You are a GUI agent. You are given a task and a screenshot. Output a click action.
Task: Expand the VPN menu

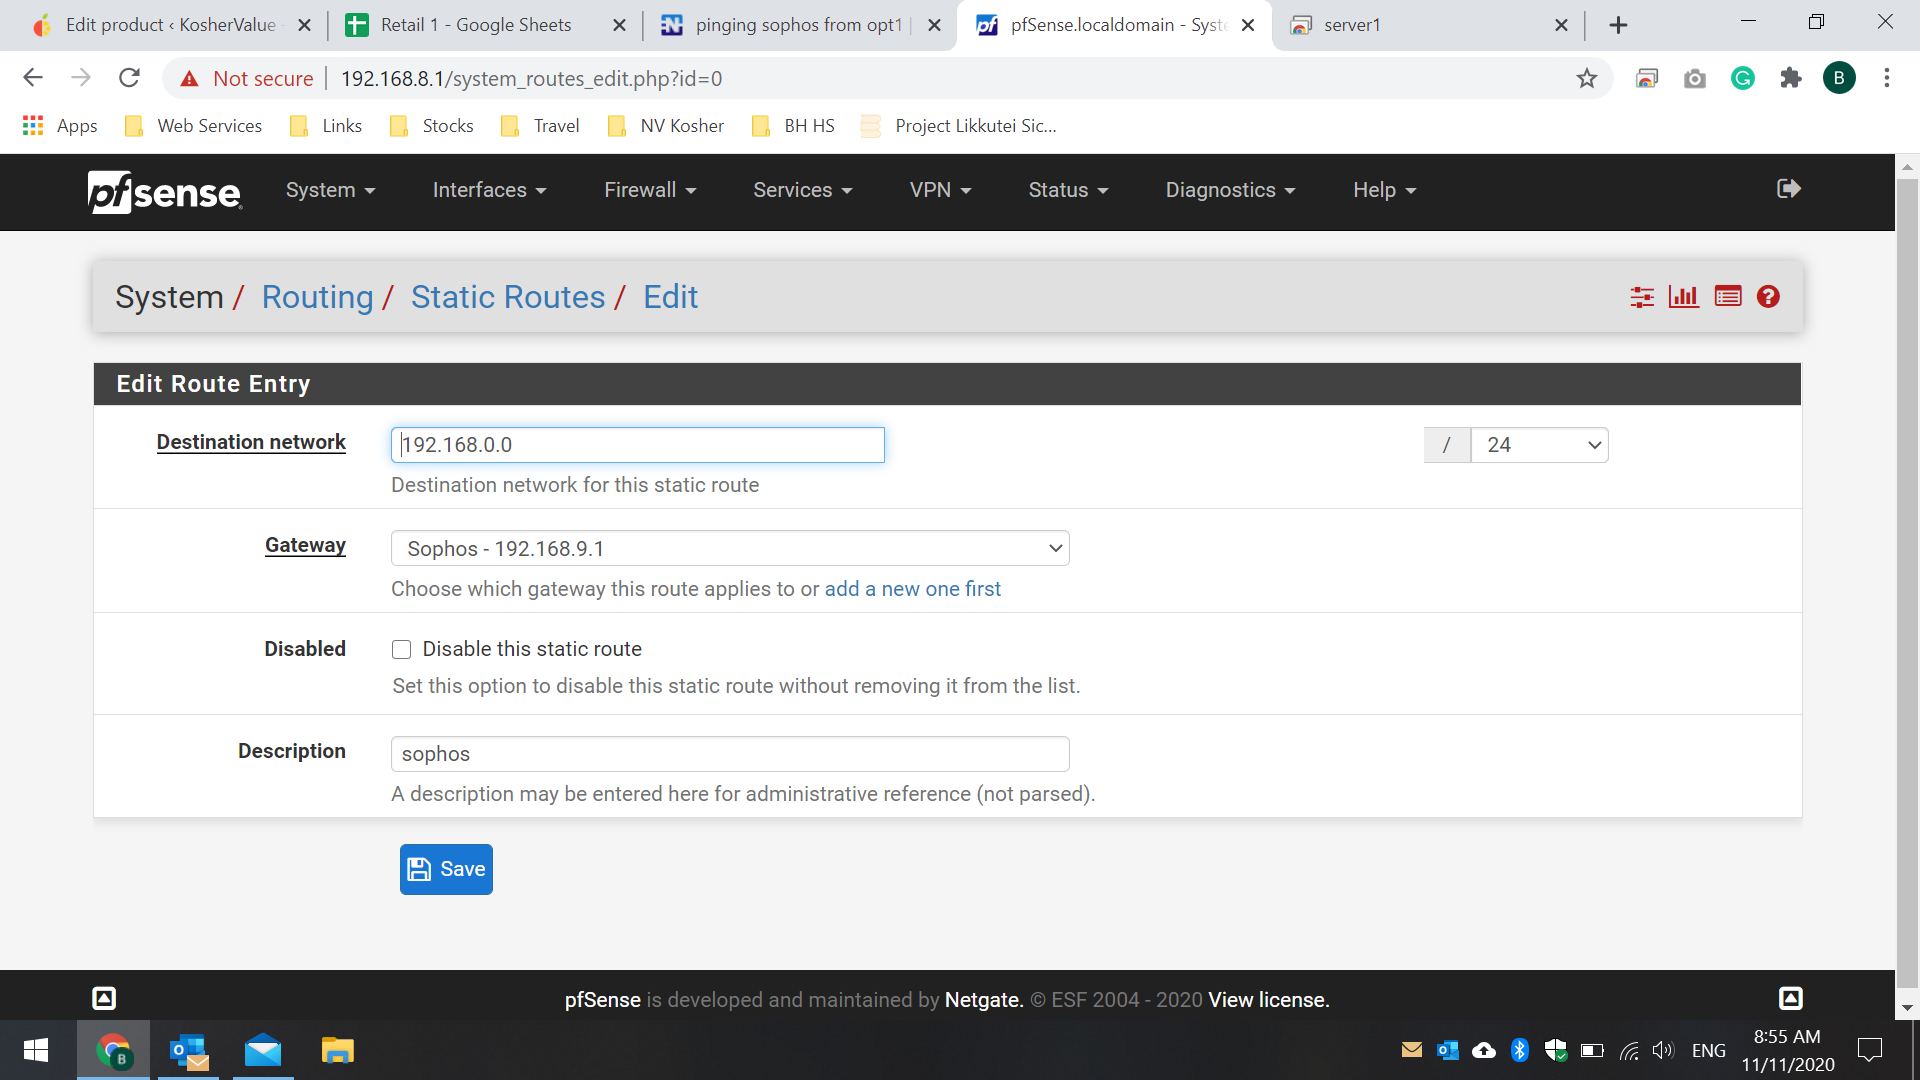pyautogui.click(x=940, y=190)
